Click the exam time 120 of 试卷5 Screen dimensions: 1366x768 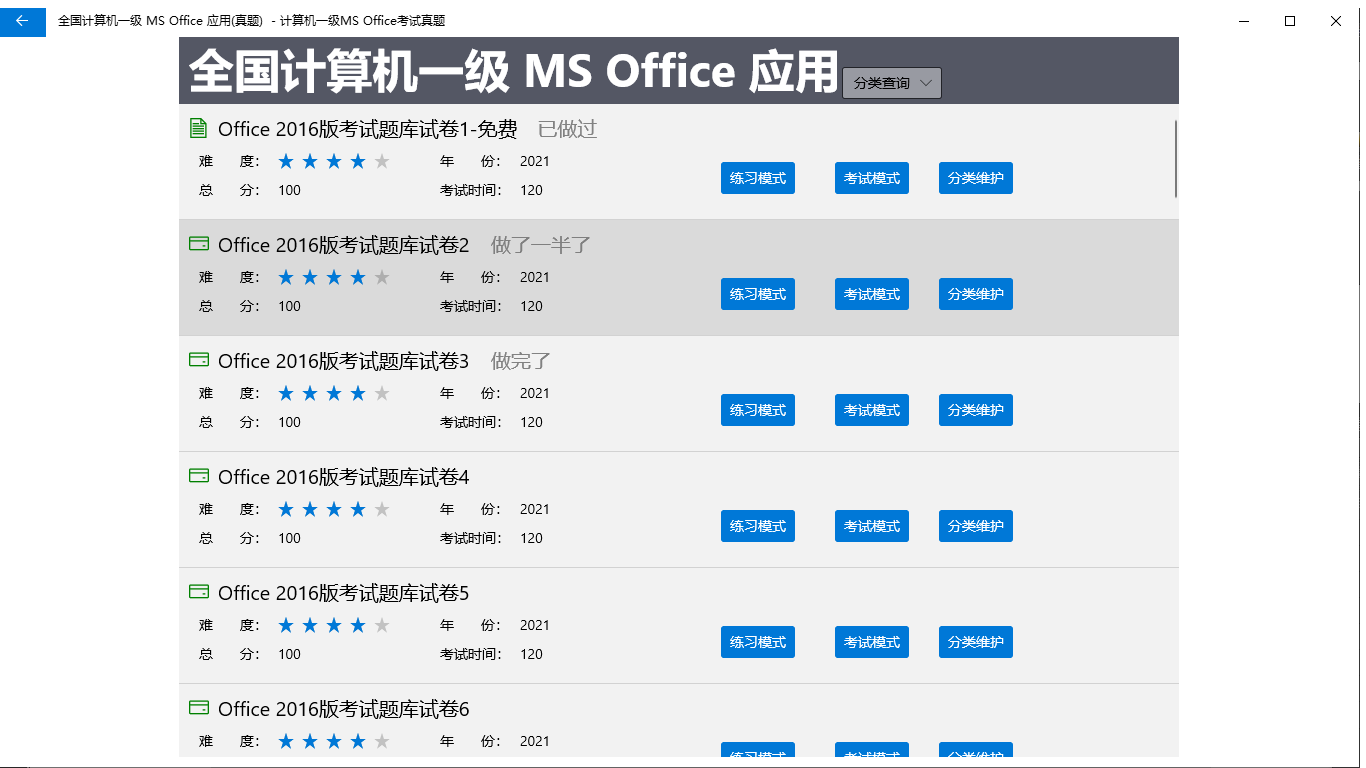click(532, 654)
